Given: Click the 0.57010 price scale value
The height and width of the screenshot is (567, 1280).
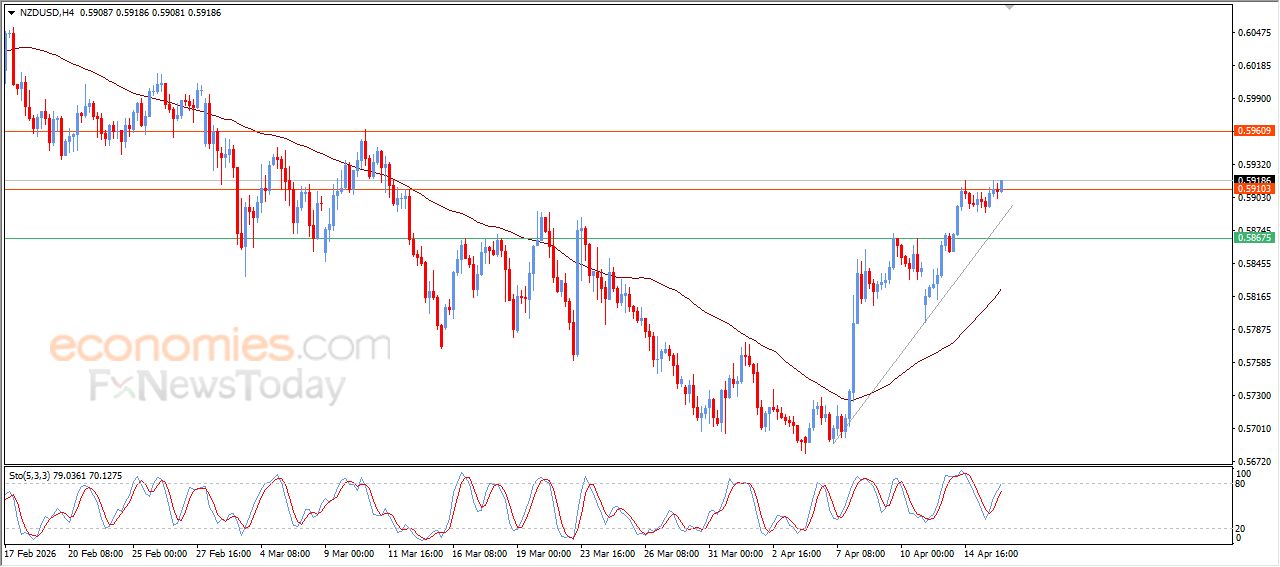Looking at the screenshot, I should pyautogui.click(x=1252, y=429).
